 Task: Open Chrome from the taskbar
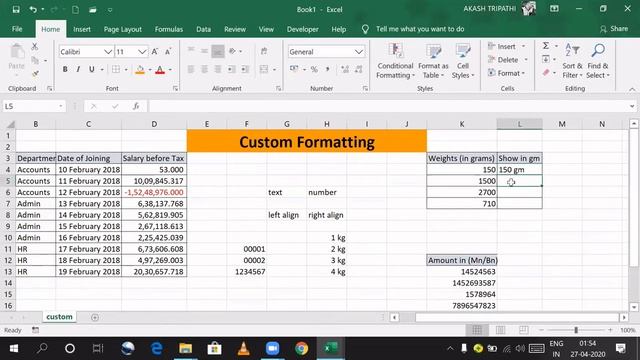(302, 349)
